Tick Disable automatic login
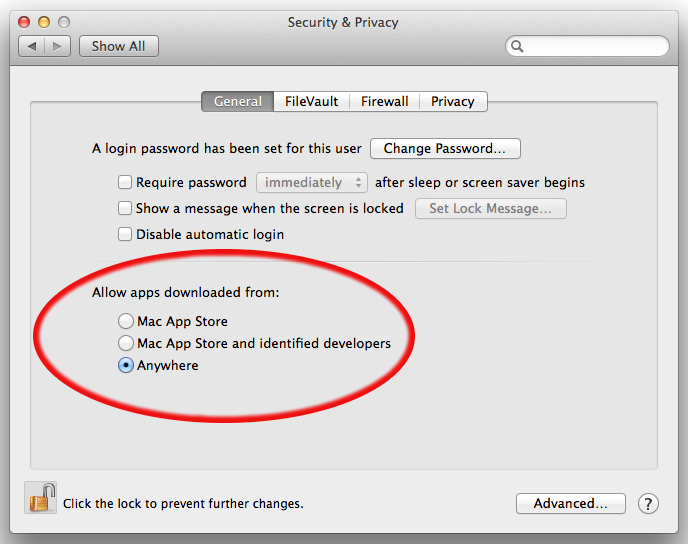This screenshot has height=544, width=688. coord(125,234)
